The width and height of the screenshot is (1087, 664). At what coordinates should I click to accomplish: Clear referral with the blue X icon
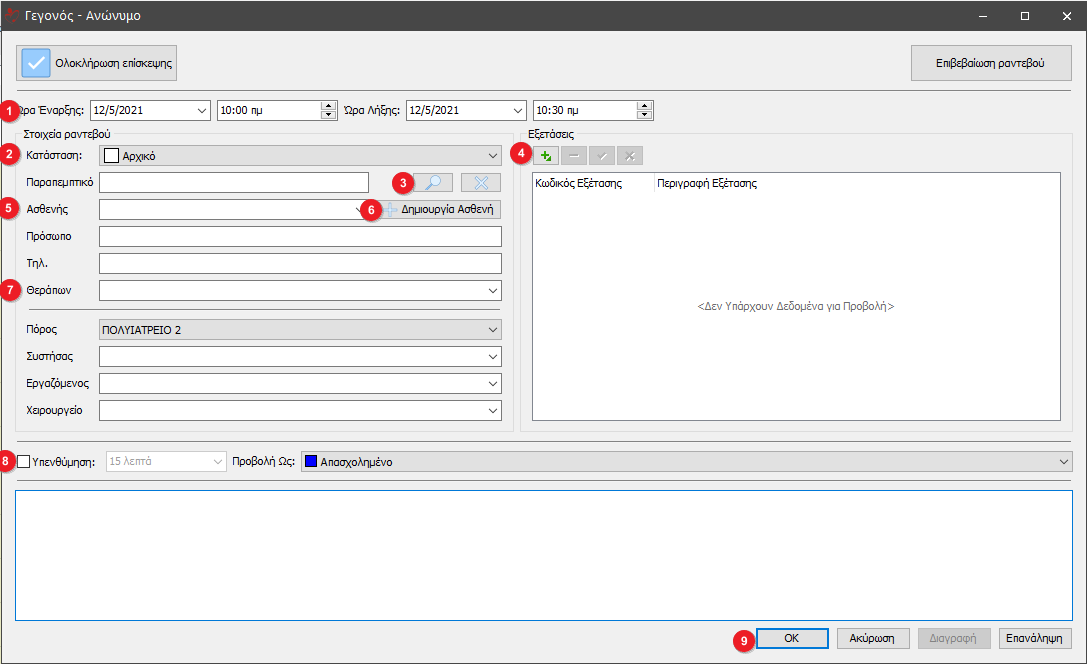click(481, 182)
